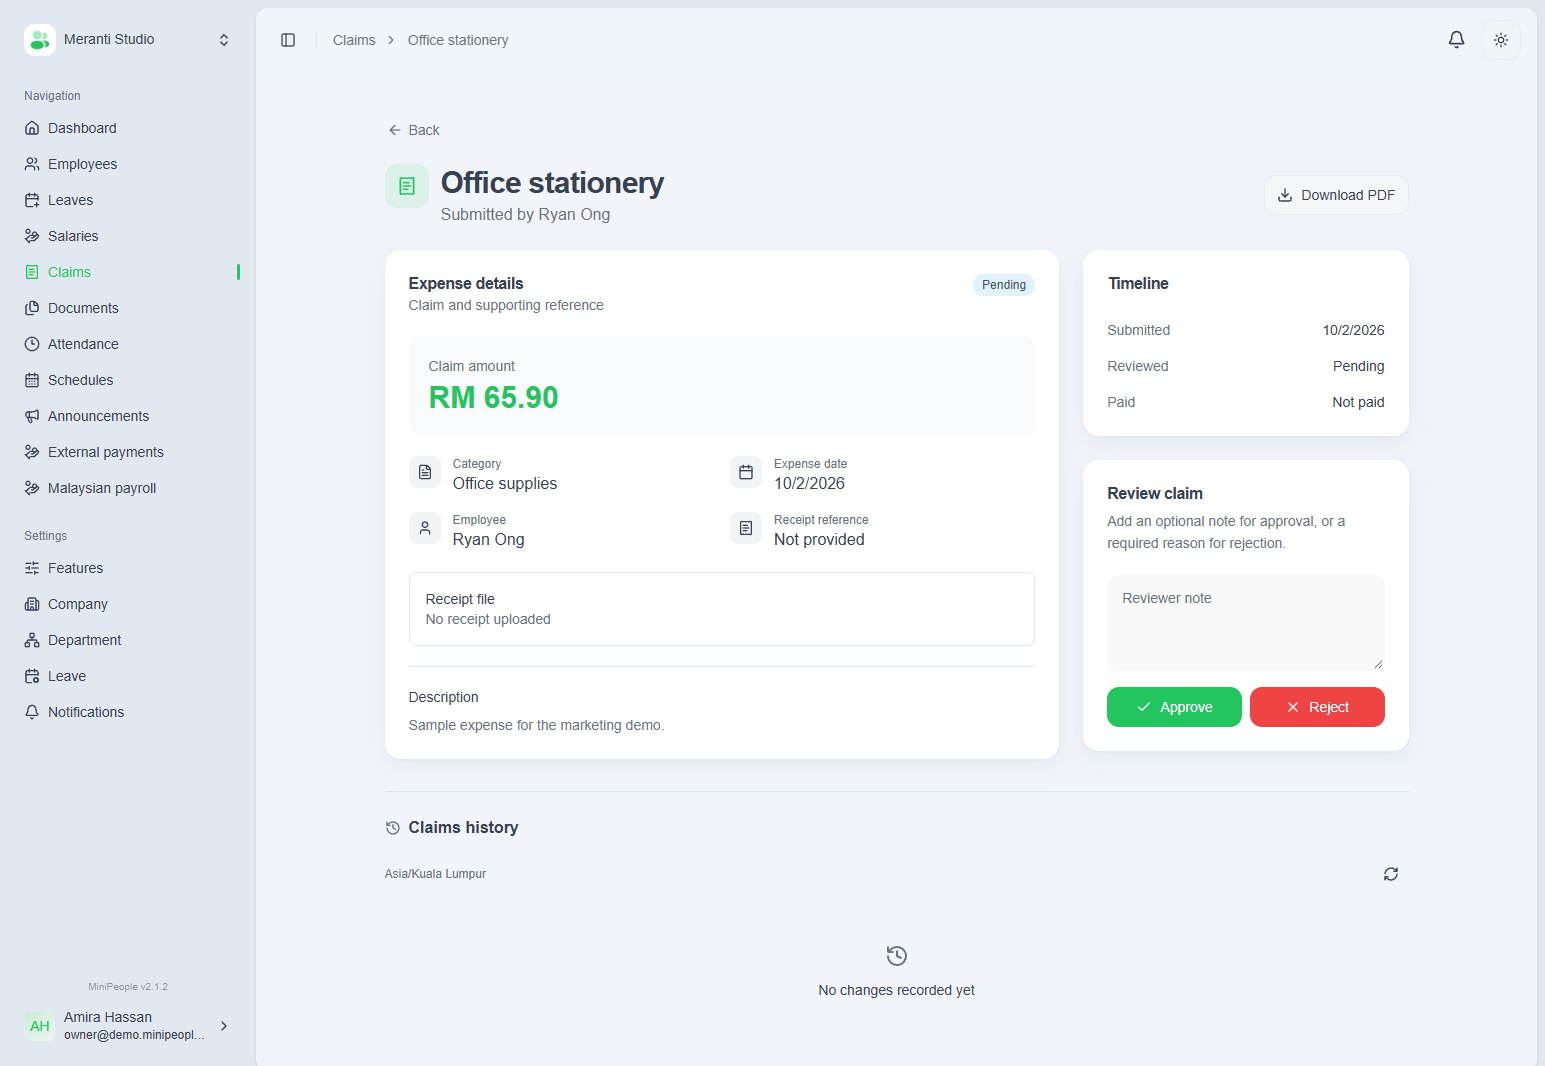Go to Dashboard in the sidebar
The height and width of the screenshot is (1066, 1545).
point(128,128)
